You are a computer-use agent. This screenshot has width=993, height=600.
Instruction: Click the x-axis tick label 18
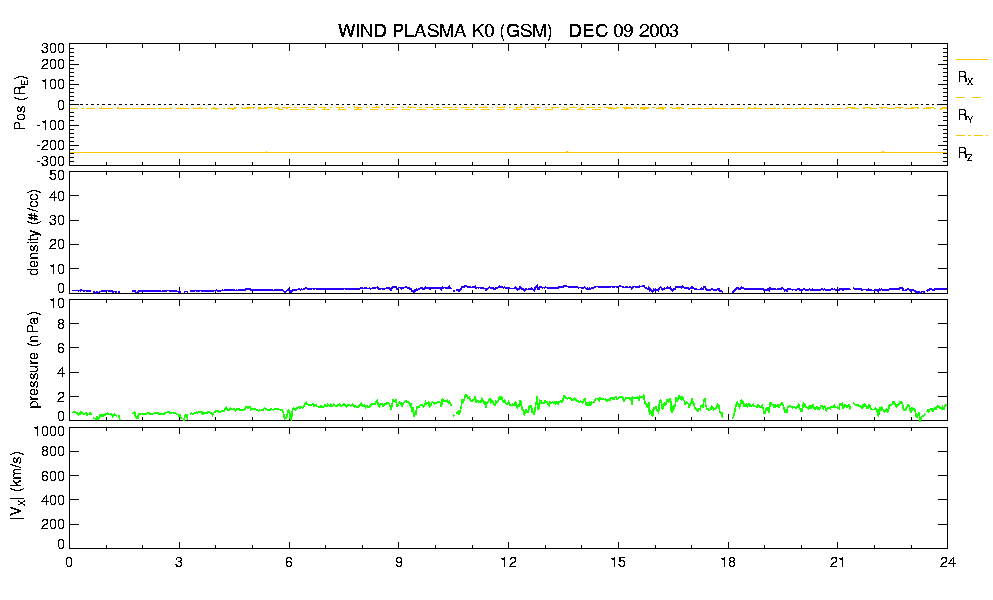728,562
